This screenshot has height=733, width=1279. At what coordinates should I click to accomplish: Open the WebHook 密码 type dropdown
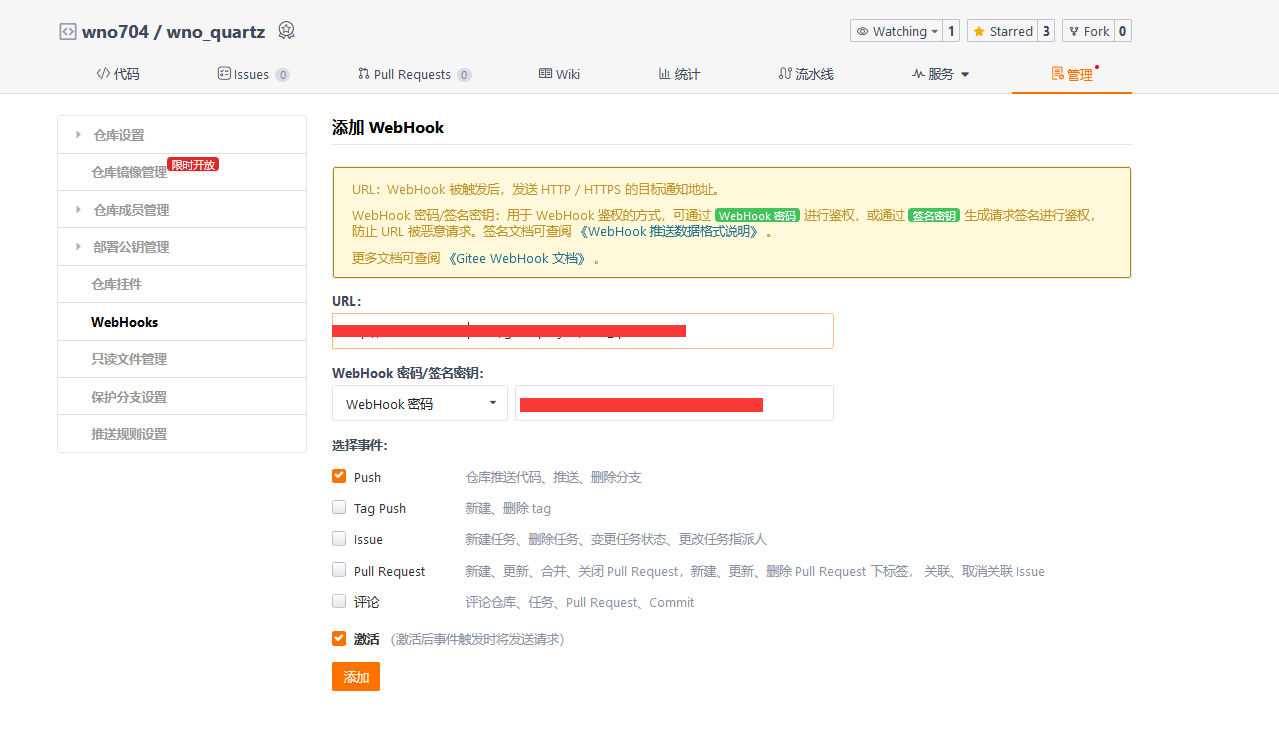pos(419,404)
